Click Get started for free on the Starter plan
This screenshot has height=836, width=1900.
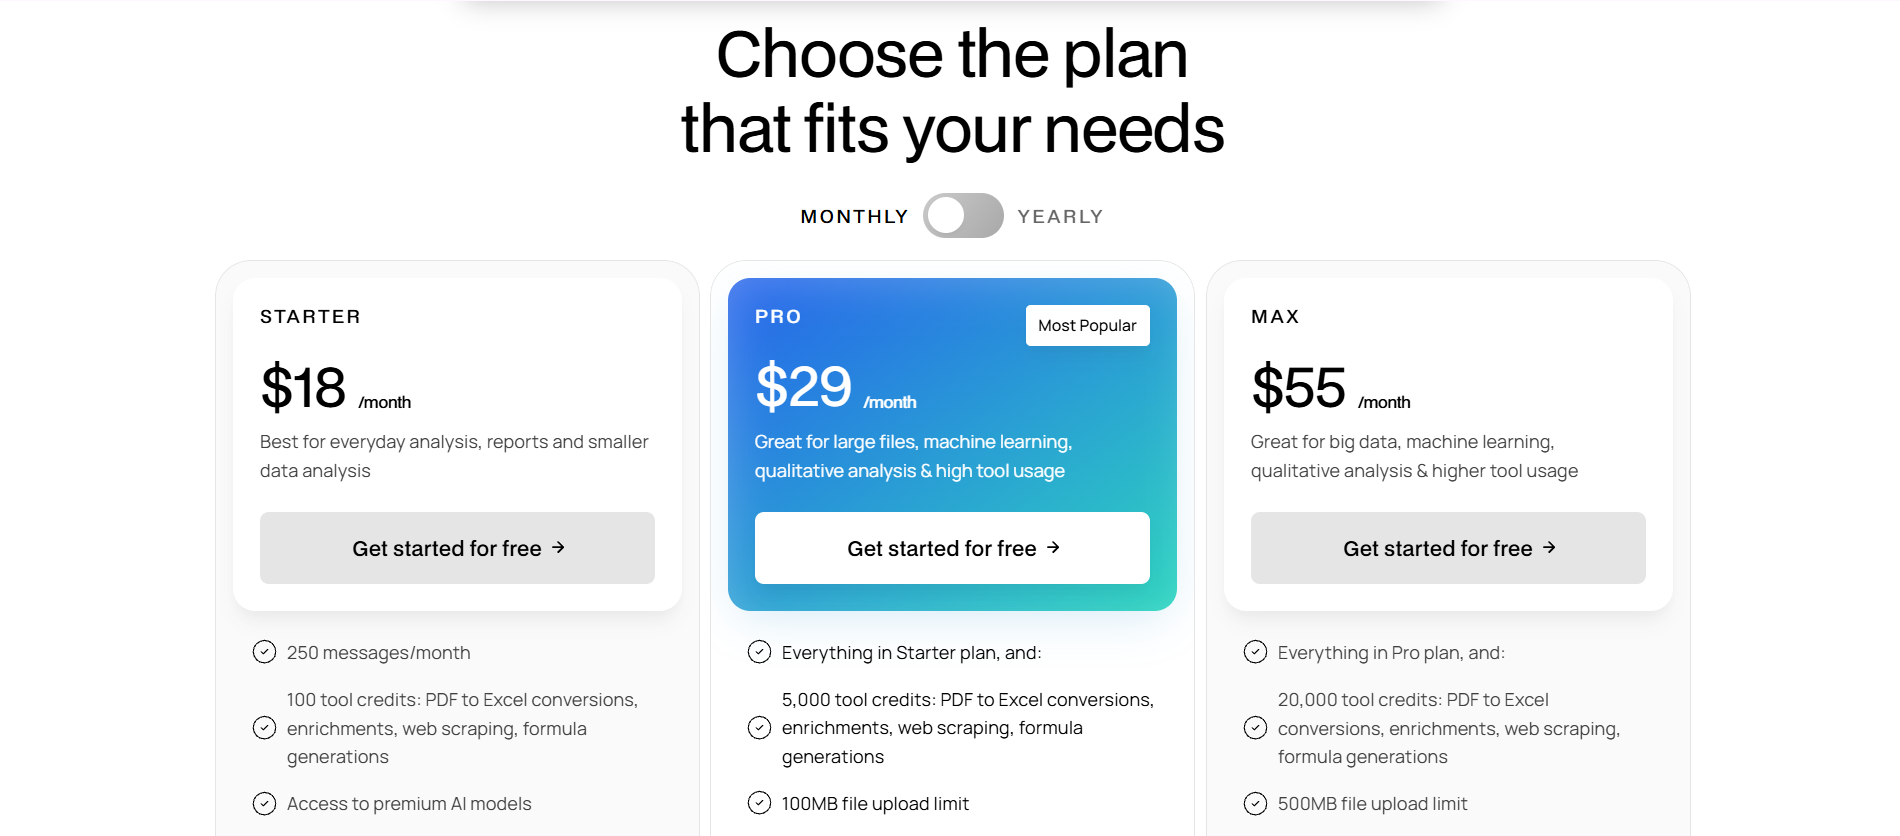tap(456, 547)
